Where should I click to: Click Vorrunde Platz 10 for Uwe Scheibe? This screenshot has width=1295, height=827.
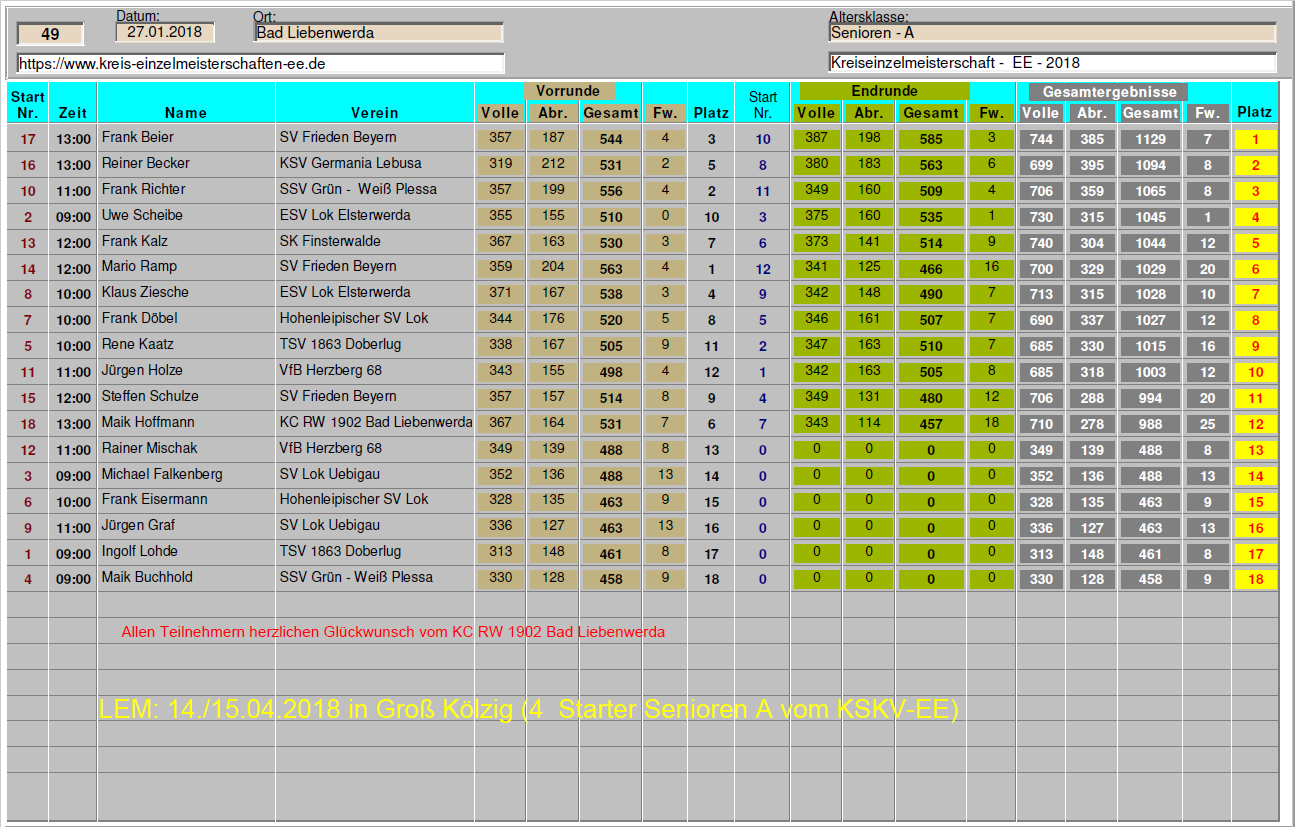712,217
